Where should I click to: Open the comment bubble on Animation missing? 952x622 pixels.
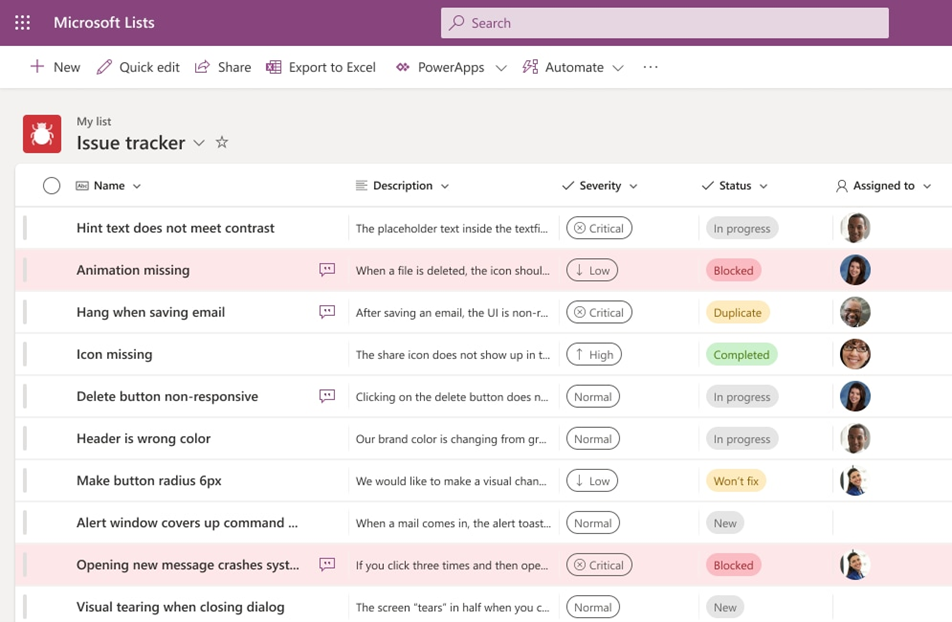tap(326, 270)
